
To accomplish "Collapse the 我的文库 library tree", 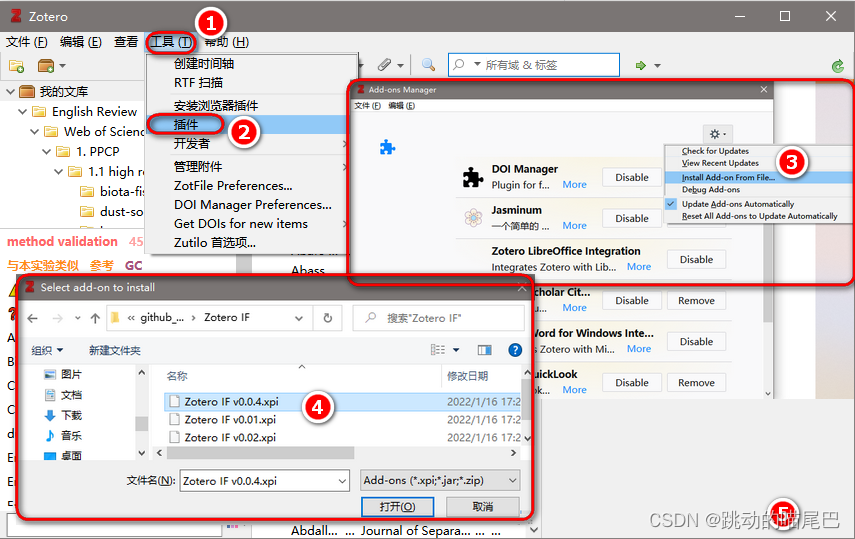I will 10,92.
